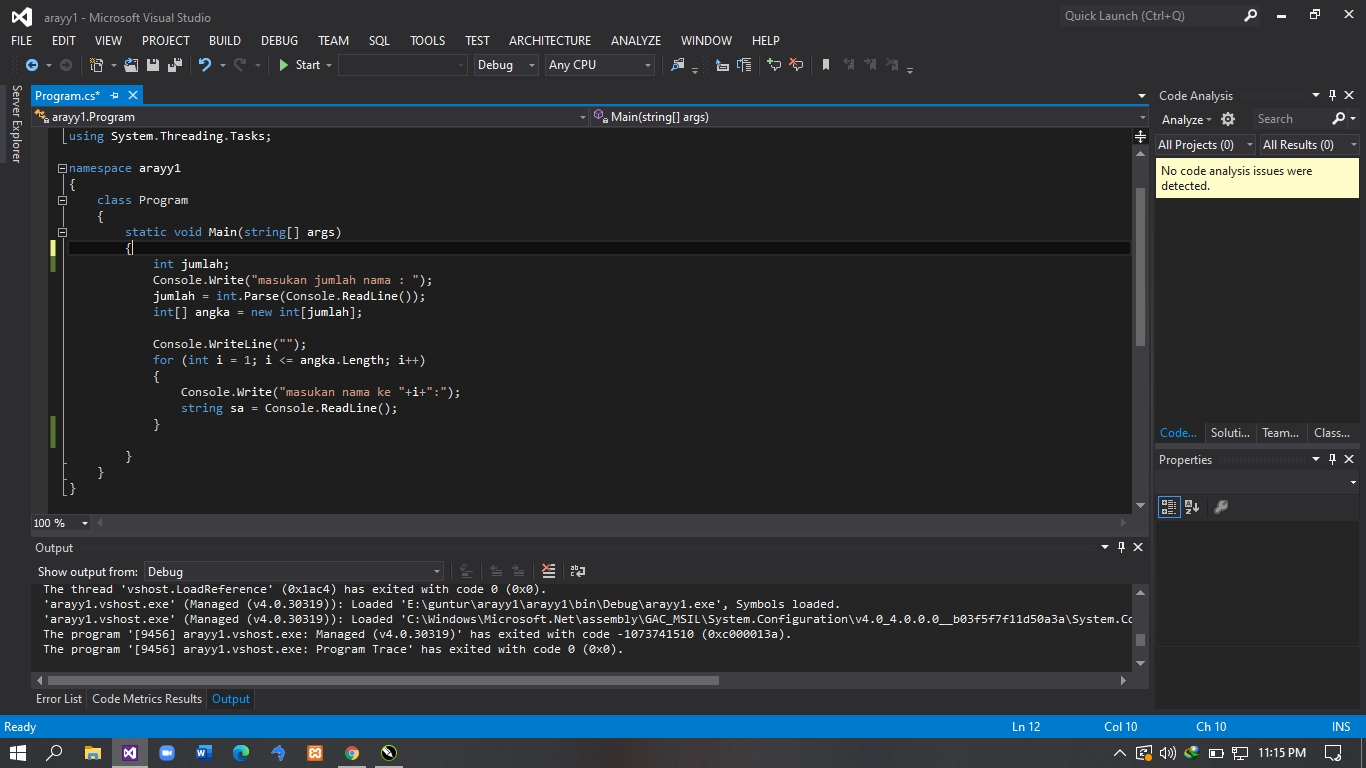Switch to the Solution Explorer tab
Image resolution: width=1366 pixels, height=768 pixels.
pos(1230,433)
